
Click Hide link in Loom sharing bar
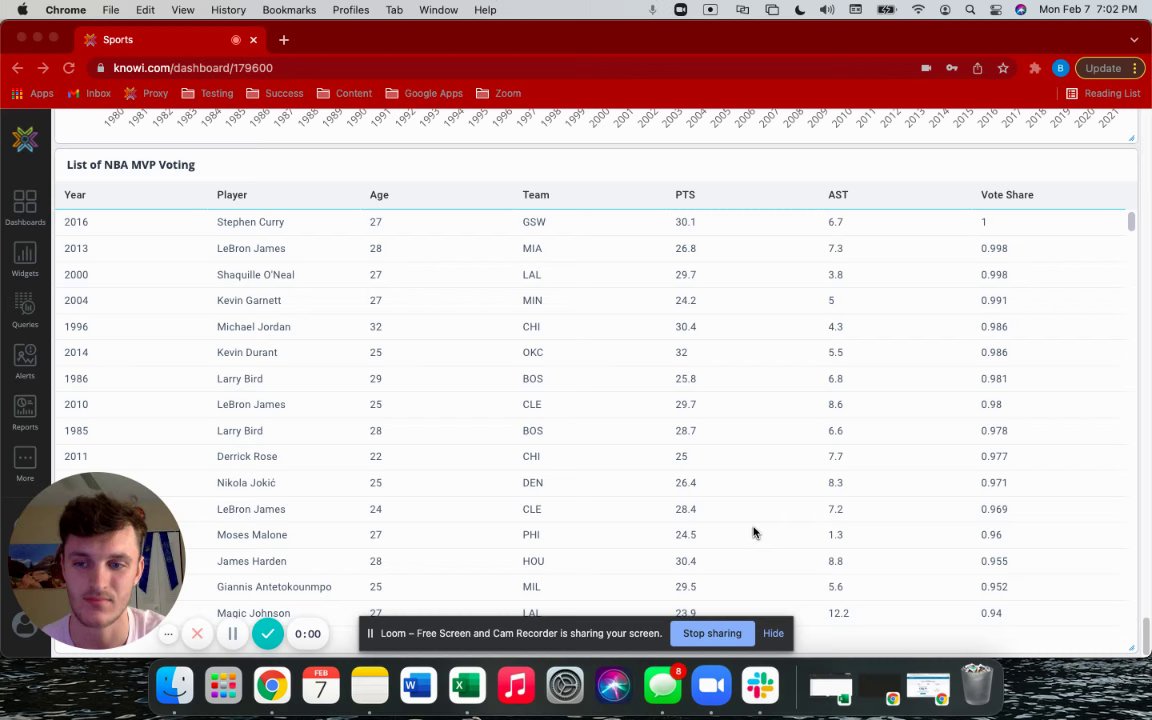click(x=773, y=633)
